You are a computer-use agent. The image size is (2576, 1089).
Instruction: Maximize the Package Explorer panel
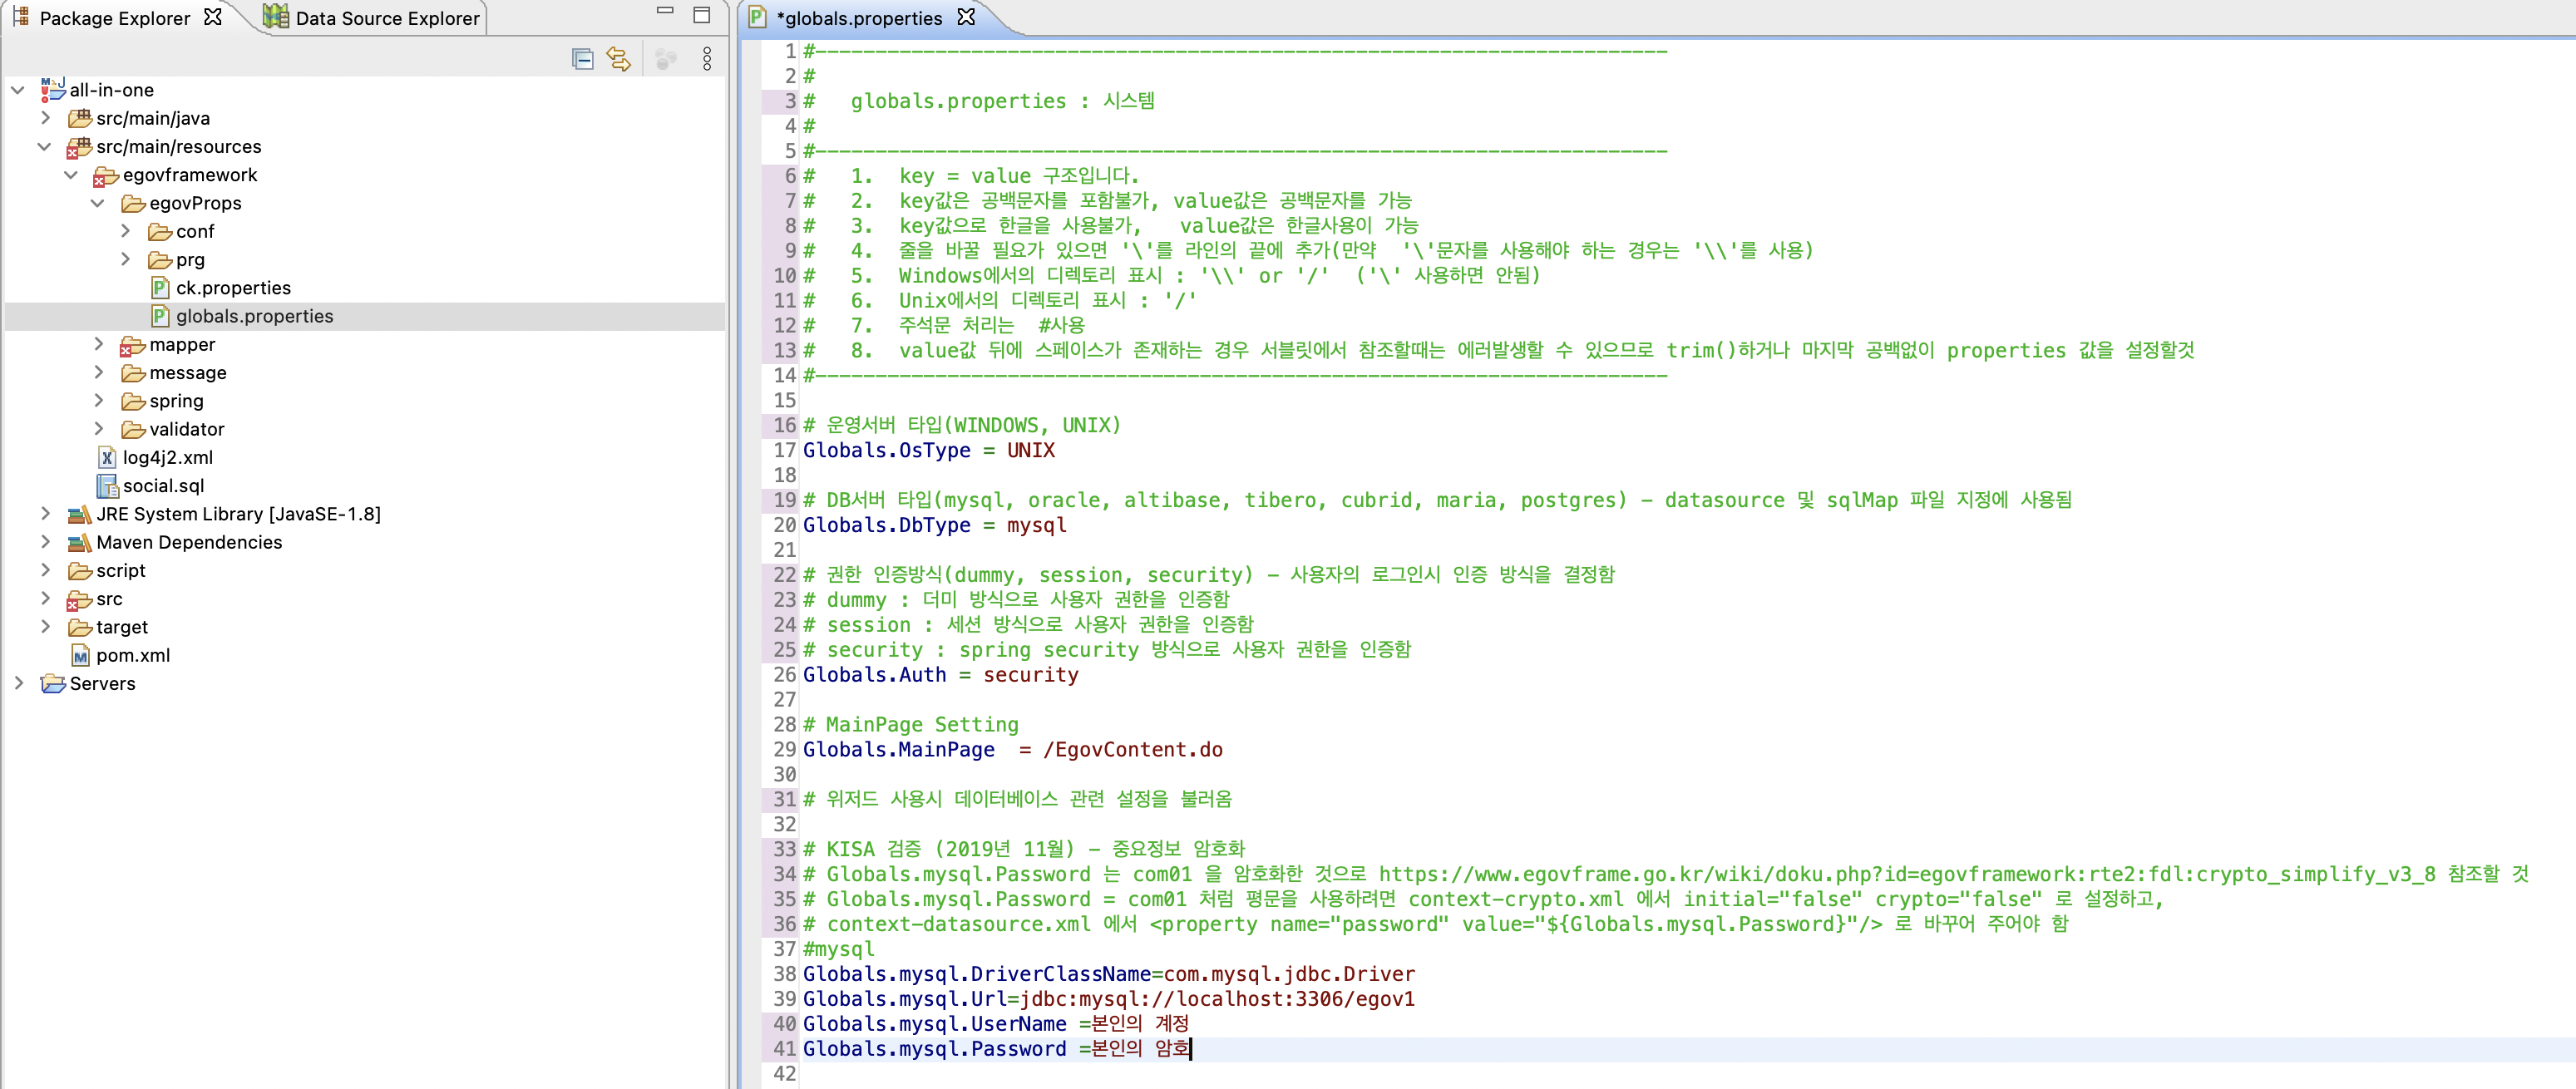[702, 15]
